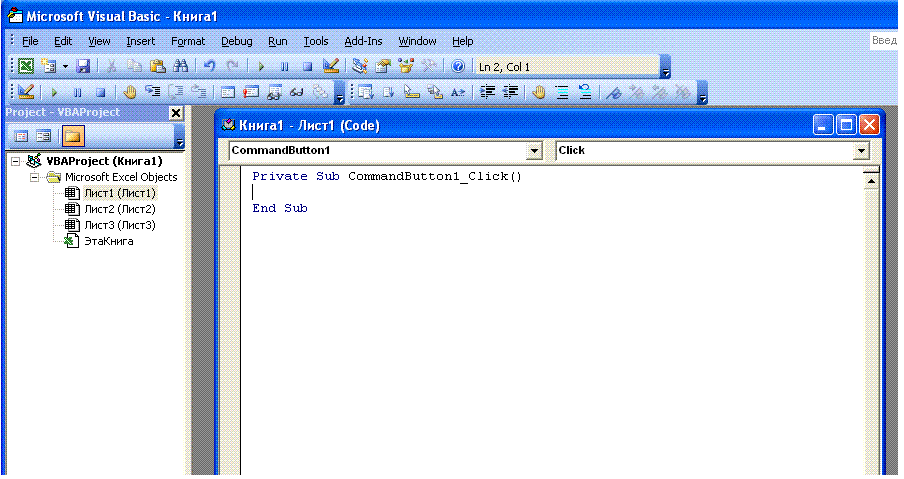Click the Quick Watch glasses icon

click(297, 92)
